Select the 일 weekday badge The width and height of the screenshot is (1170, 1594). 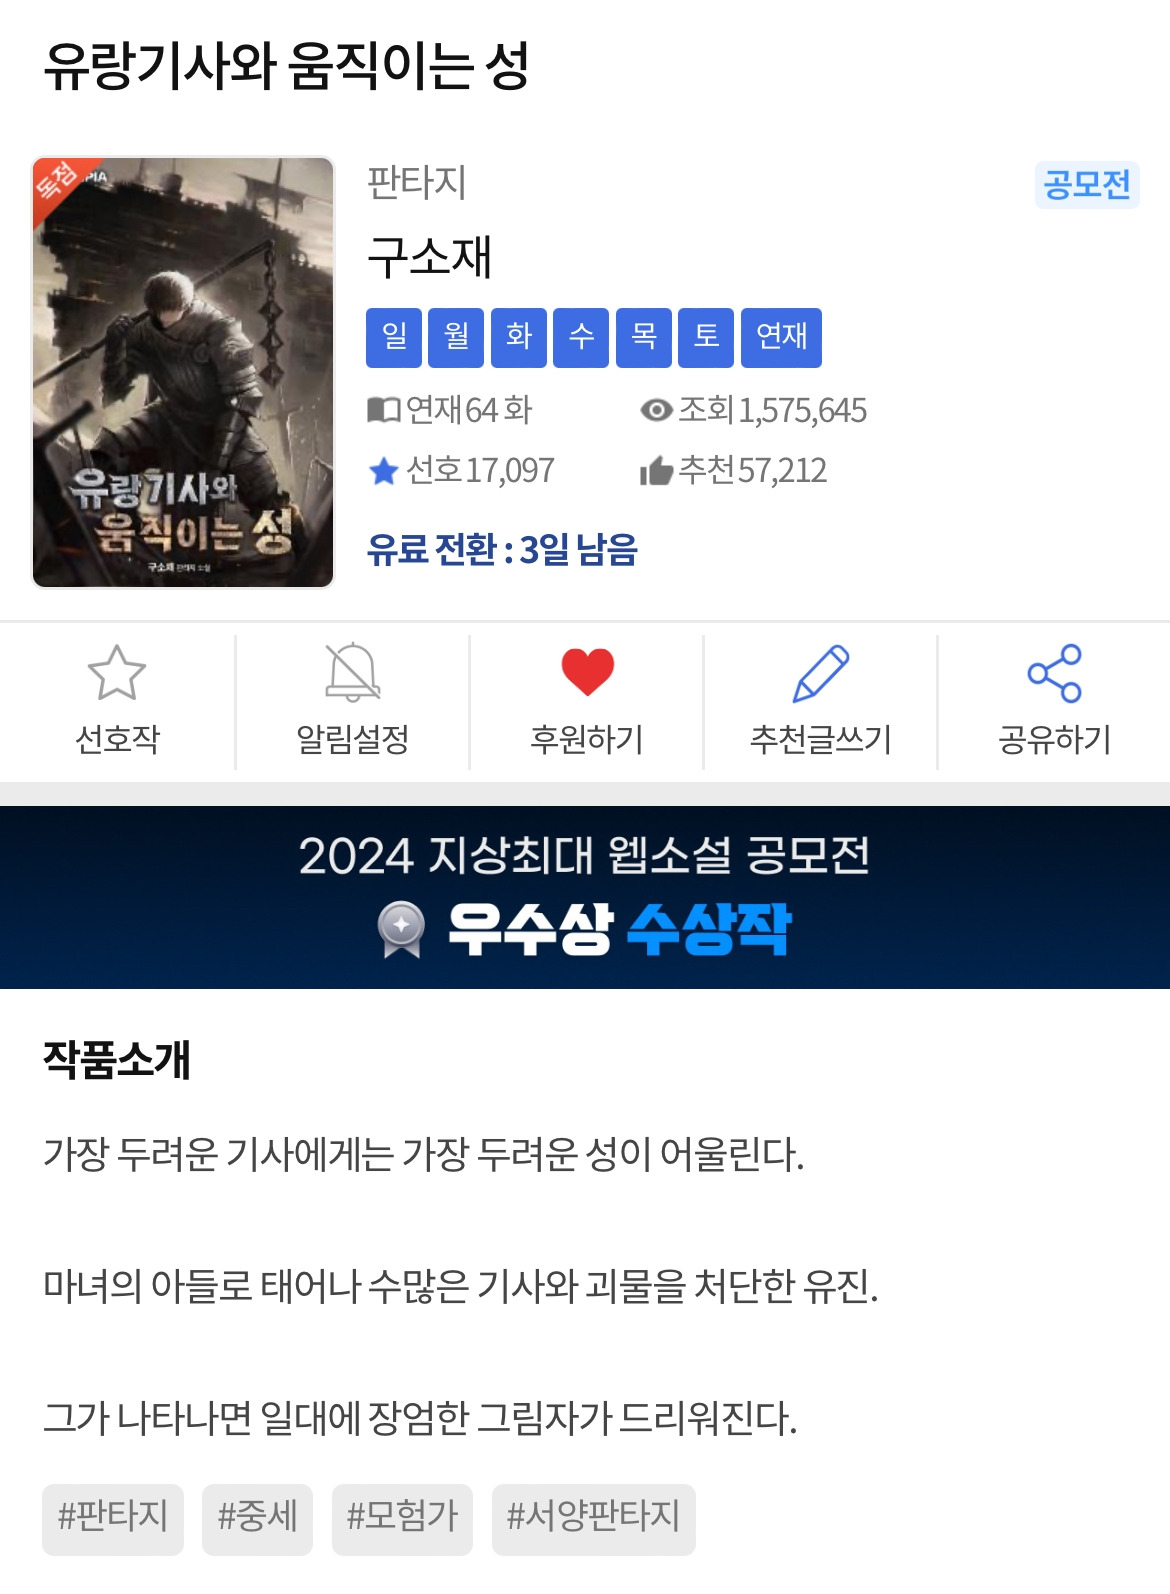pos(394,338)
